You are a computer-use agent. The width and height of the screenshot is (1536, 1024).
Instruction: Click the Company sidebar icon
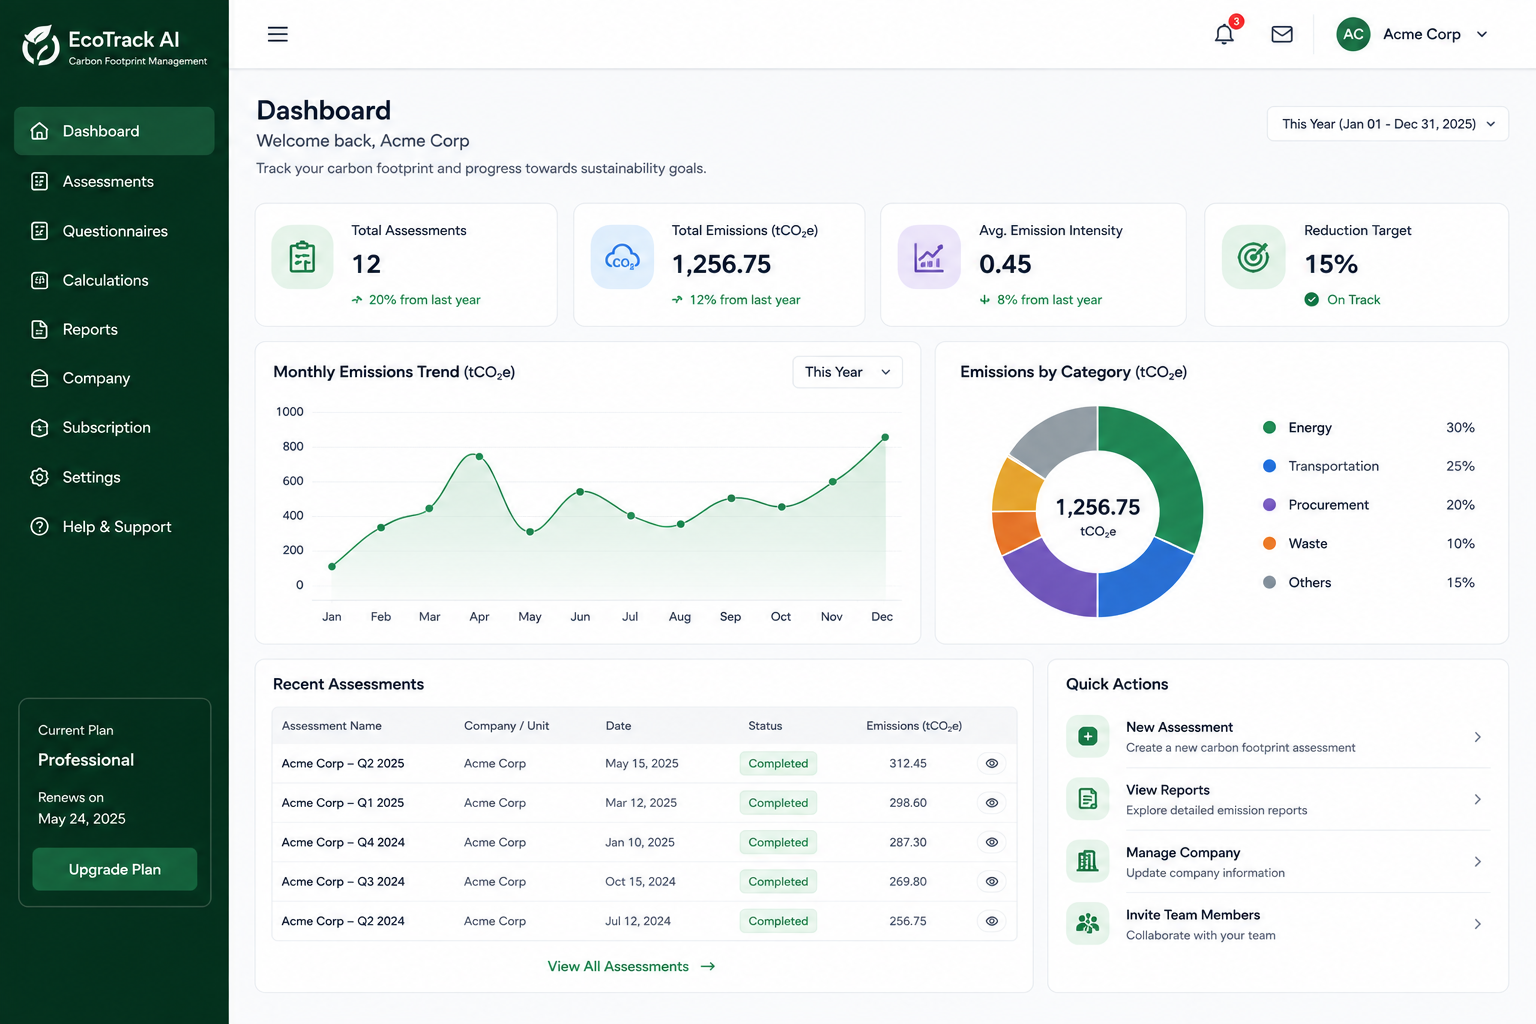(x=40, y=378)
